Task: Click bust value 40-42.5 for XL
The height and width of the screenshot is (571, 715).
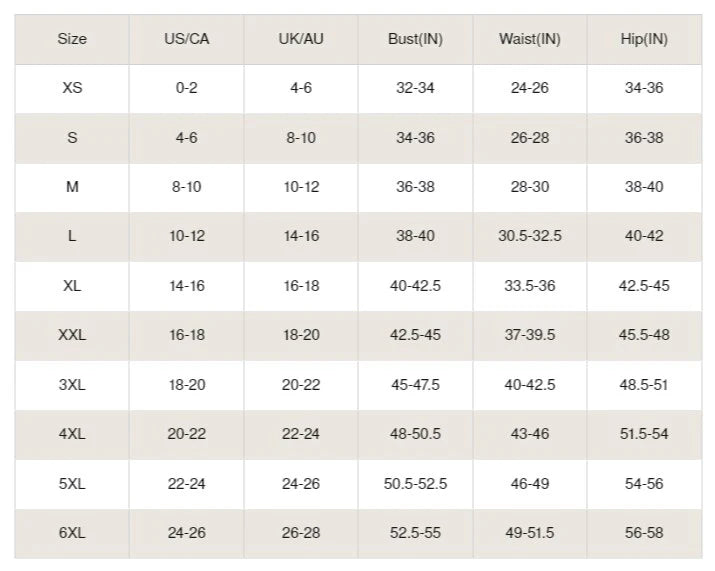Action: click(x=415, y=286)
